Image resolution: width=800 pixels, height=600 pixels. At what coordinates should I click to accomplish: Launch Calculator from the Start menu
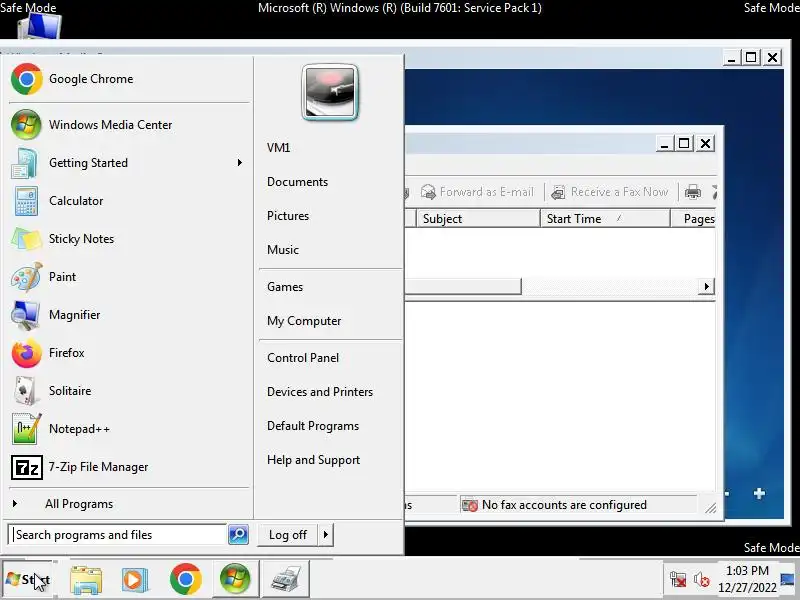pyautogui.click(x=130, y=201)
